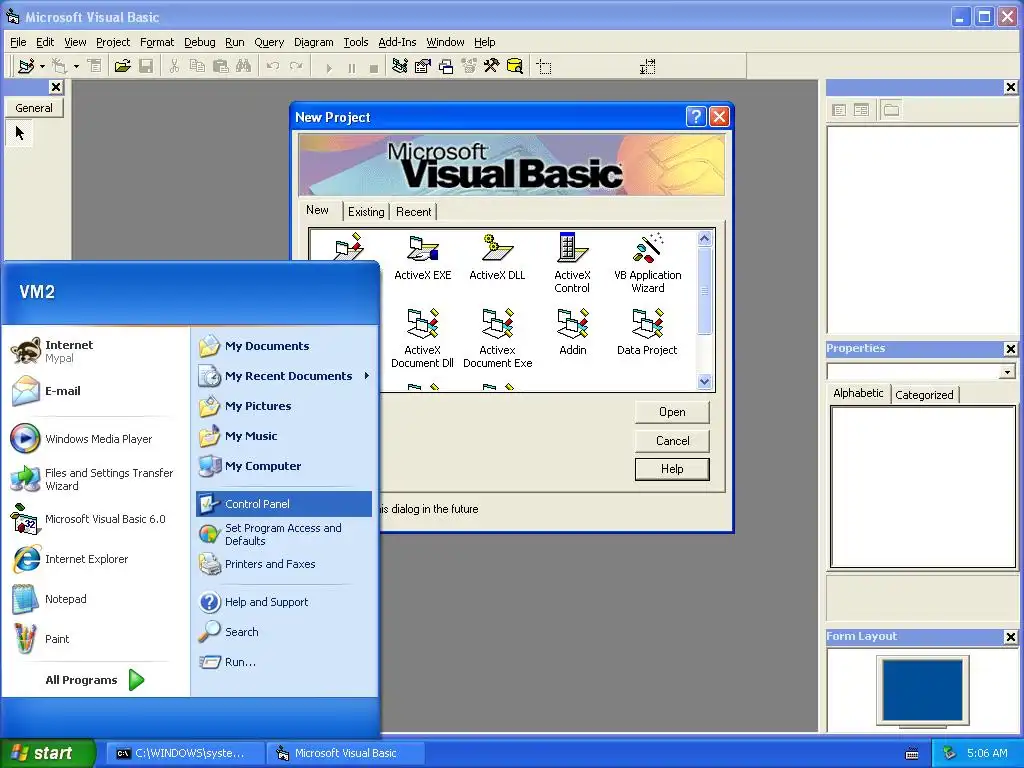Expand All Programs in the Start menu
Image resolution: width=1024 pixels, height=768 pixels.
click(95, 680)
